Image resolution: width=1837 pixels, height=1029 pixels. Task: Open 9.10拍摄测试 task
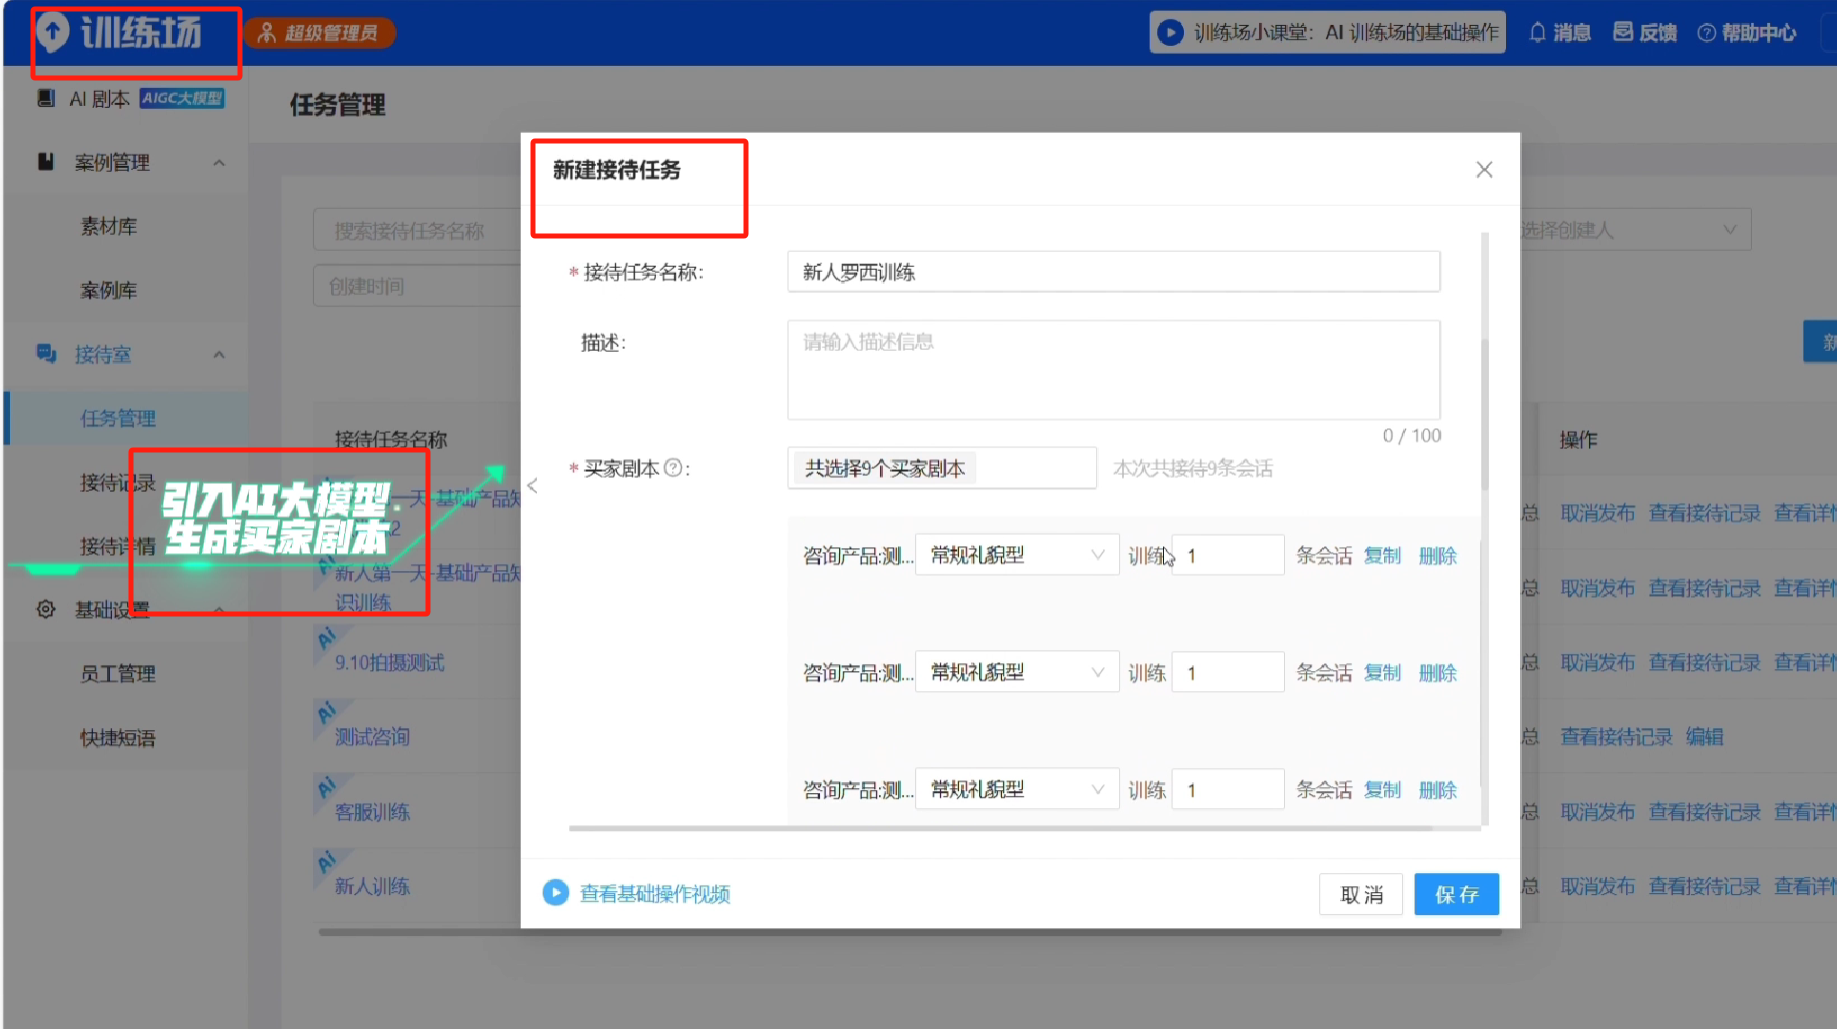[390, 662]
